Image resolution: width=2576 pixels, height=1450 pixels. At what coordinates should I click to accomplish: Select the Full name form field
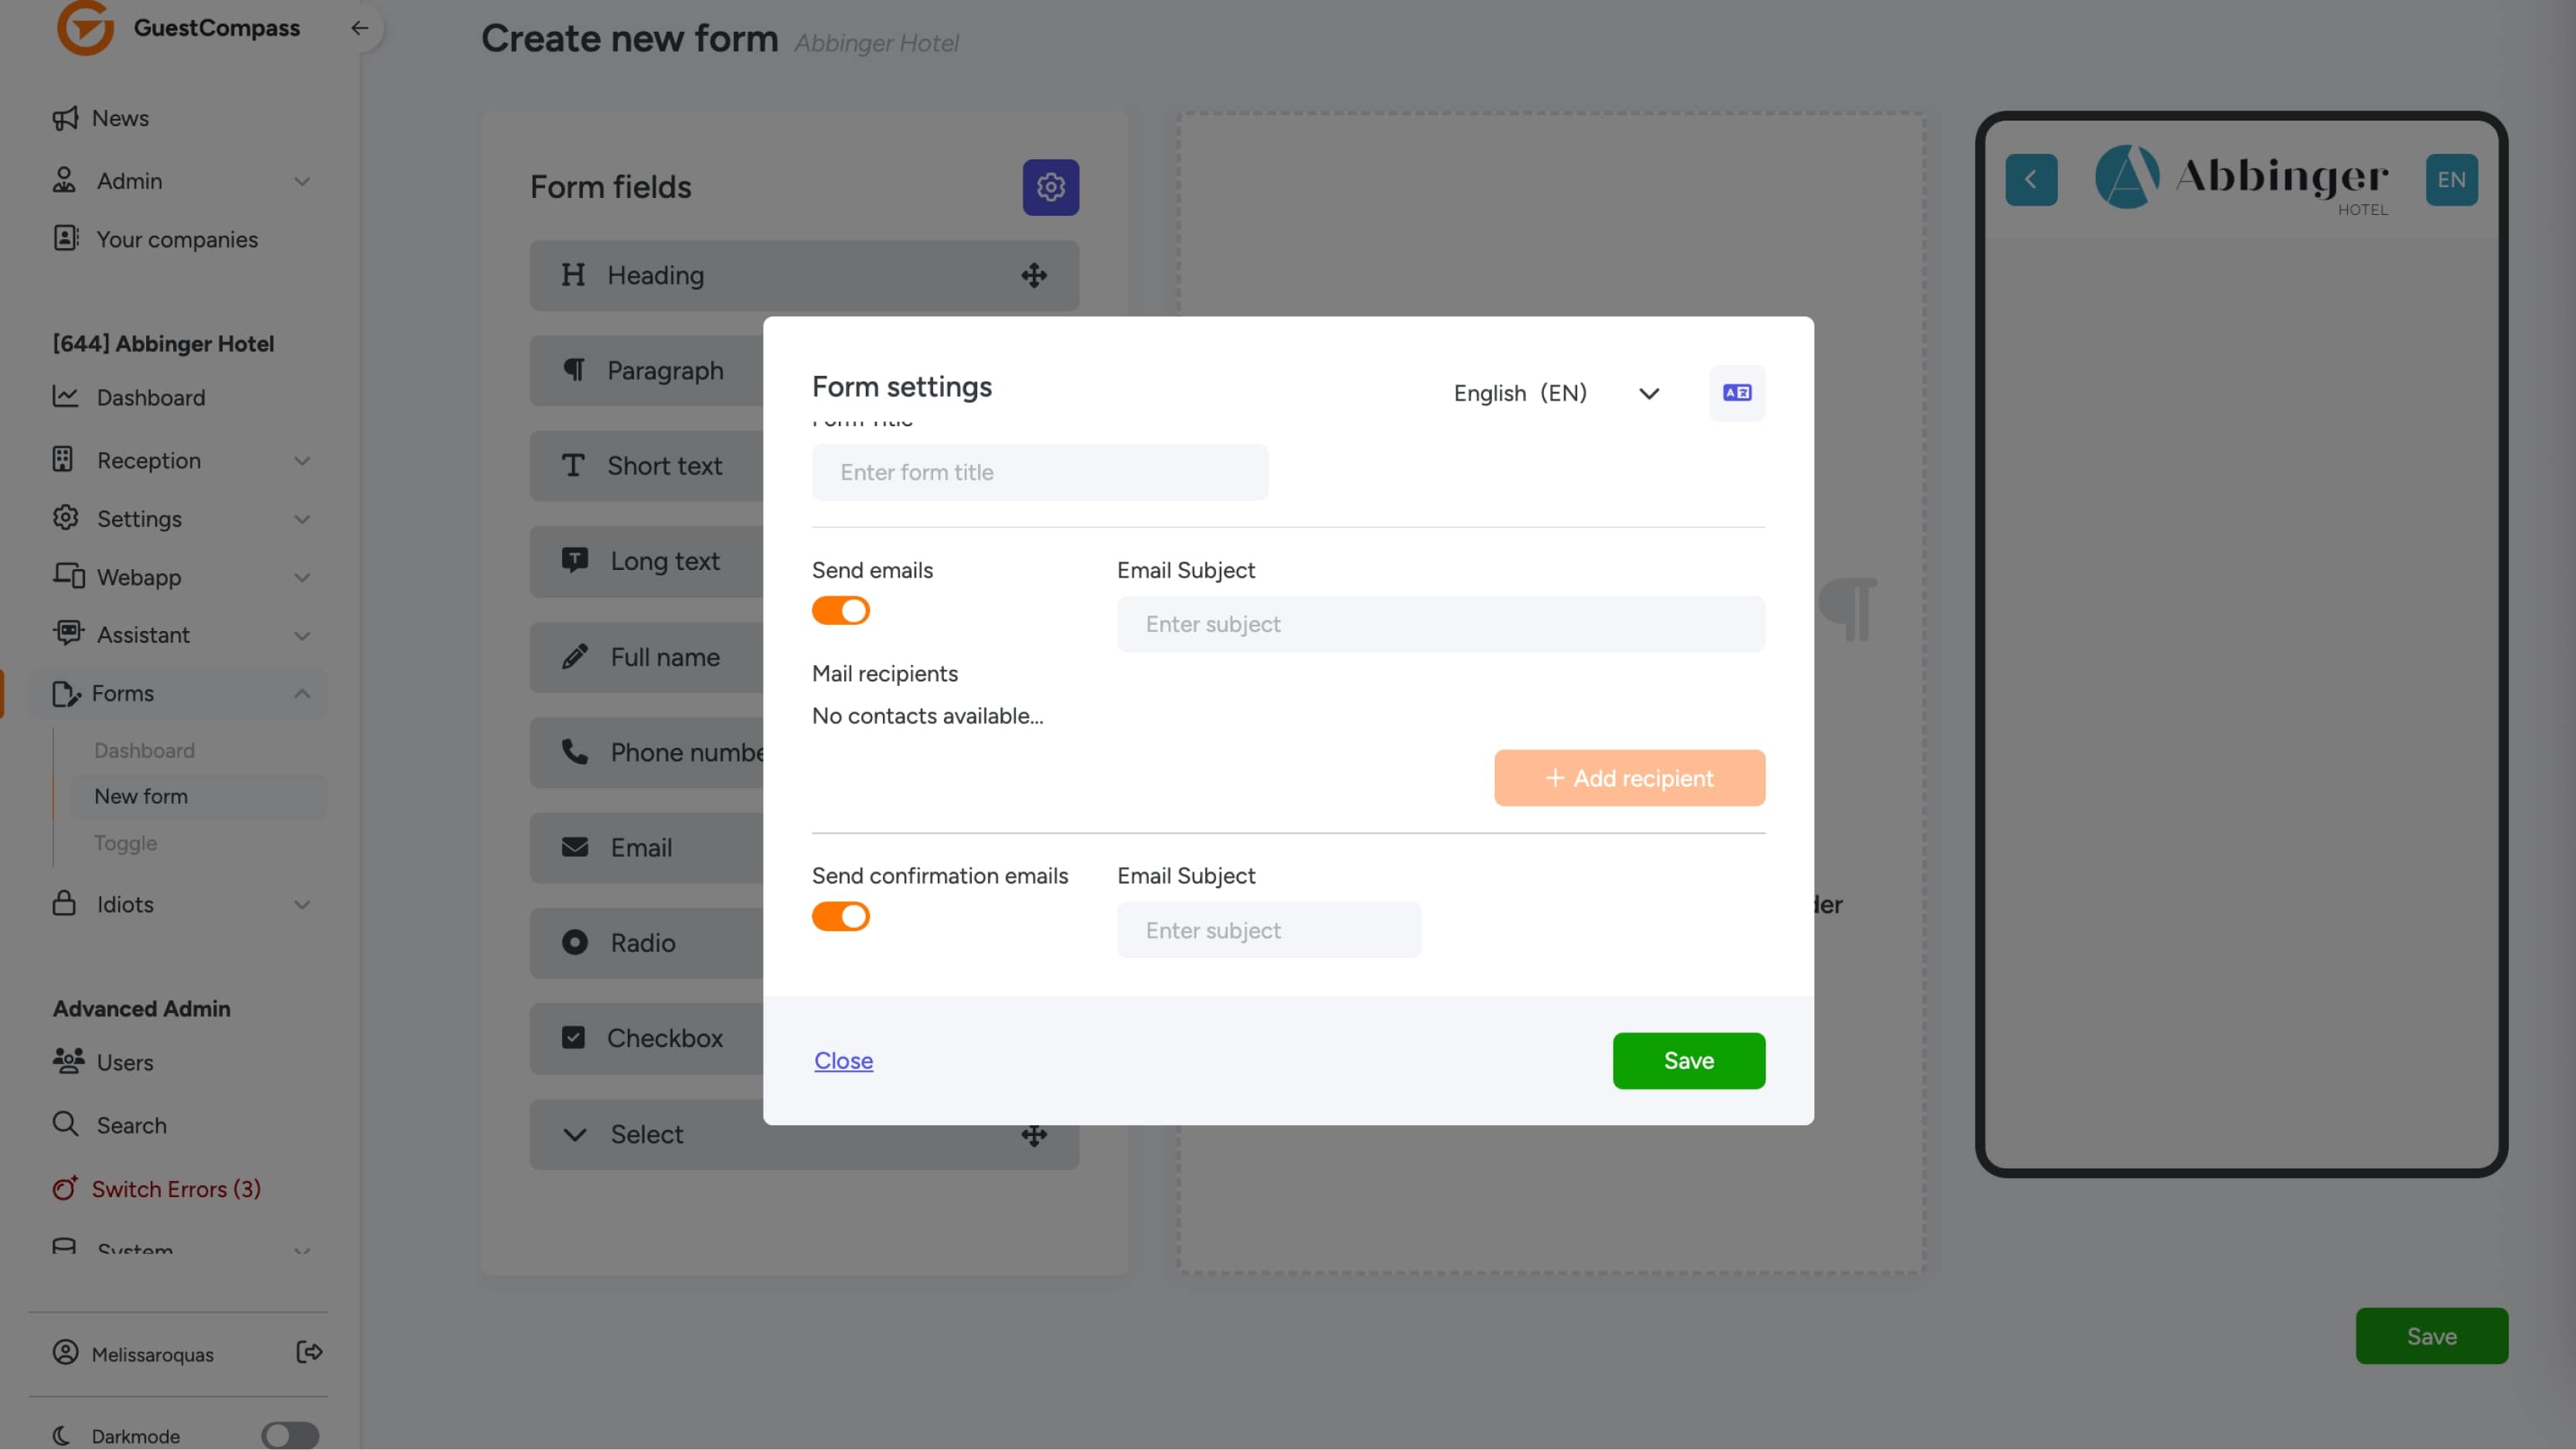pos(647,657)
